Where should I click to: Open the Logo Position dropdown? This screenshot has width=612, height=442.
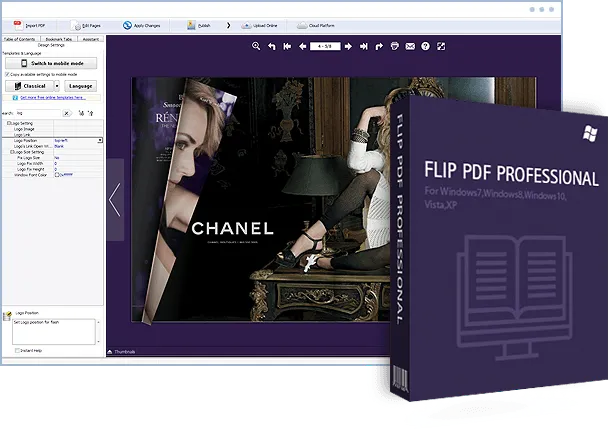(x=100, y=140)
